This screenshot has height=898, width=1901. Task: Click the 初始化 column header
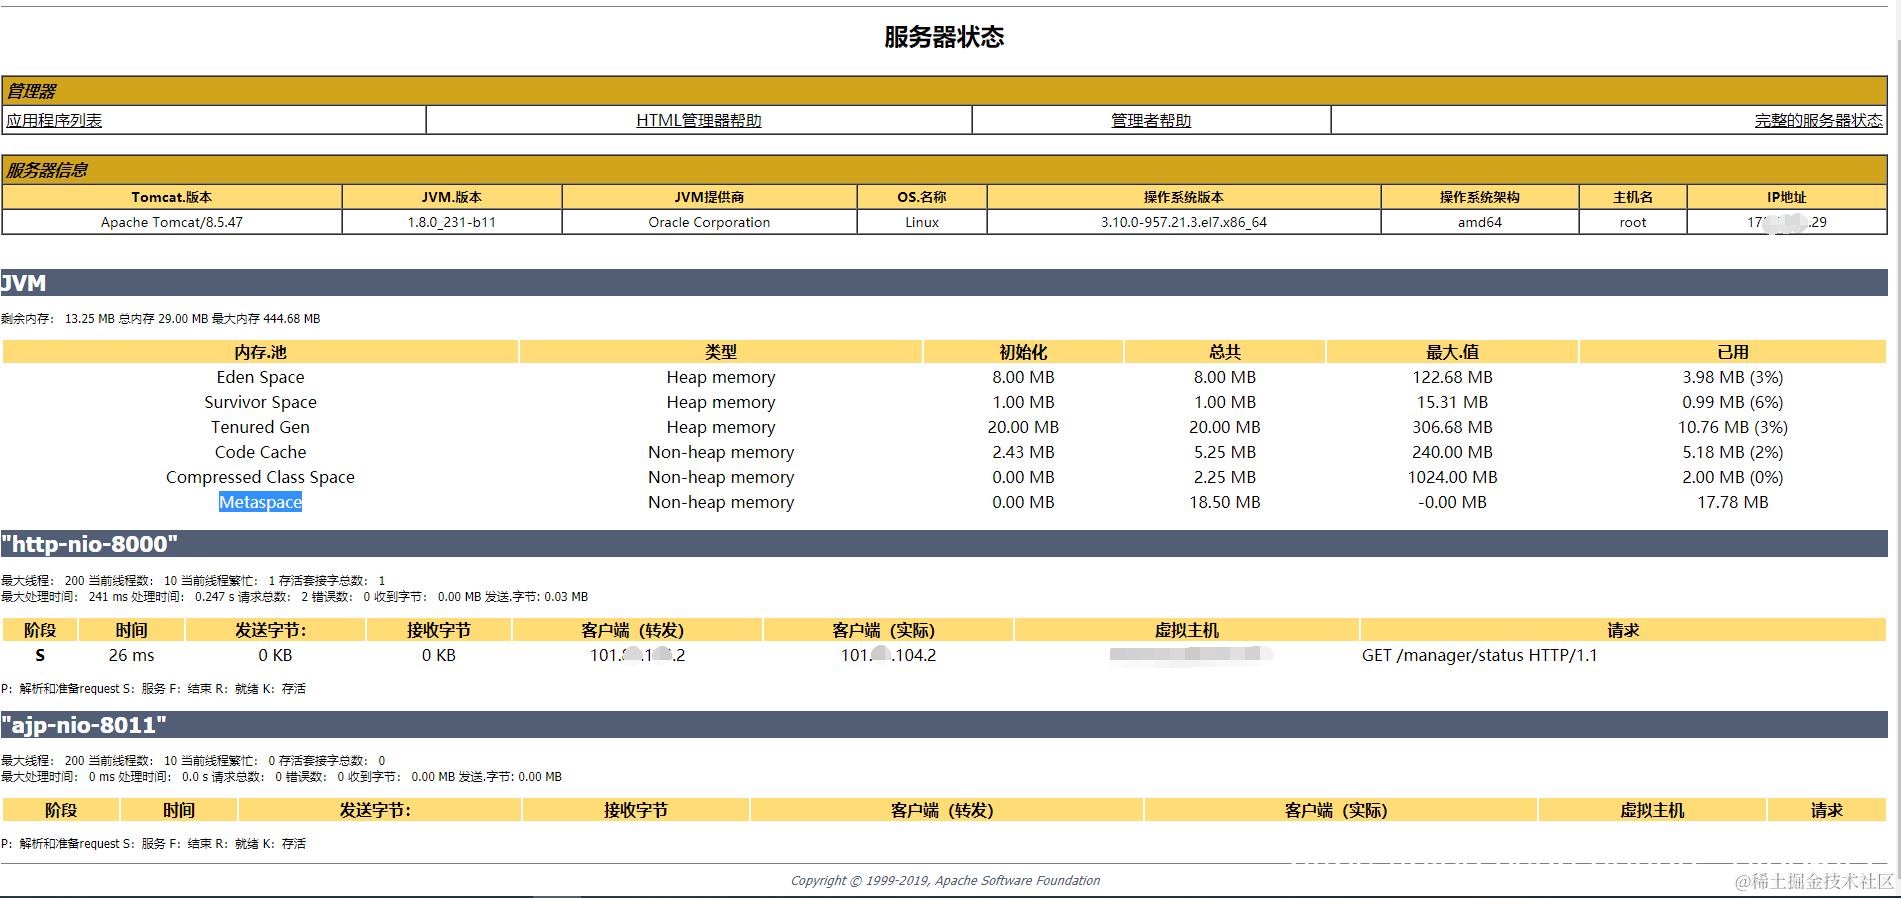click(x=1023, y=352)
